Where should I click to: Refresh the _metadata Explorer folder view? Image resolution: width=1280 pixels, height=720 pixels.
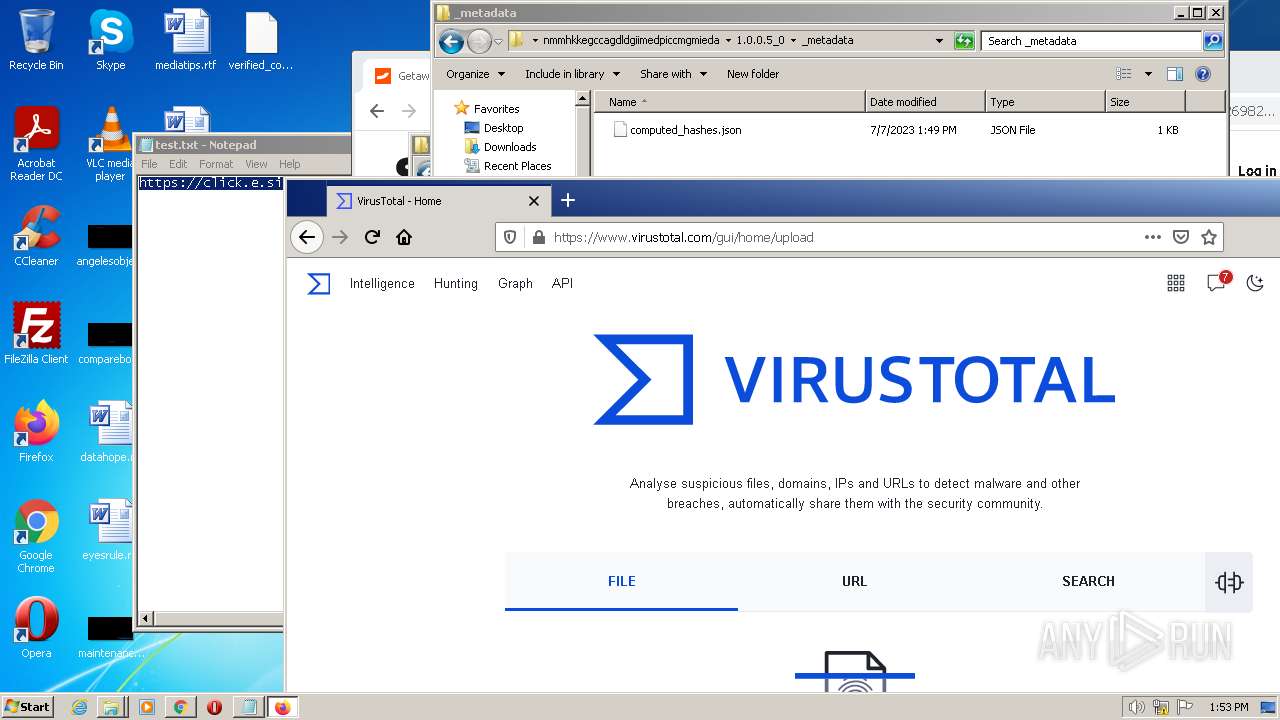[964, 41]
